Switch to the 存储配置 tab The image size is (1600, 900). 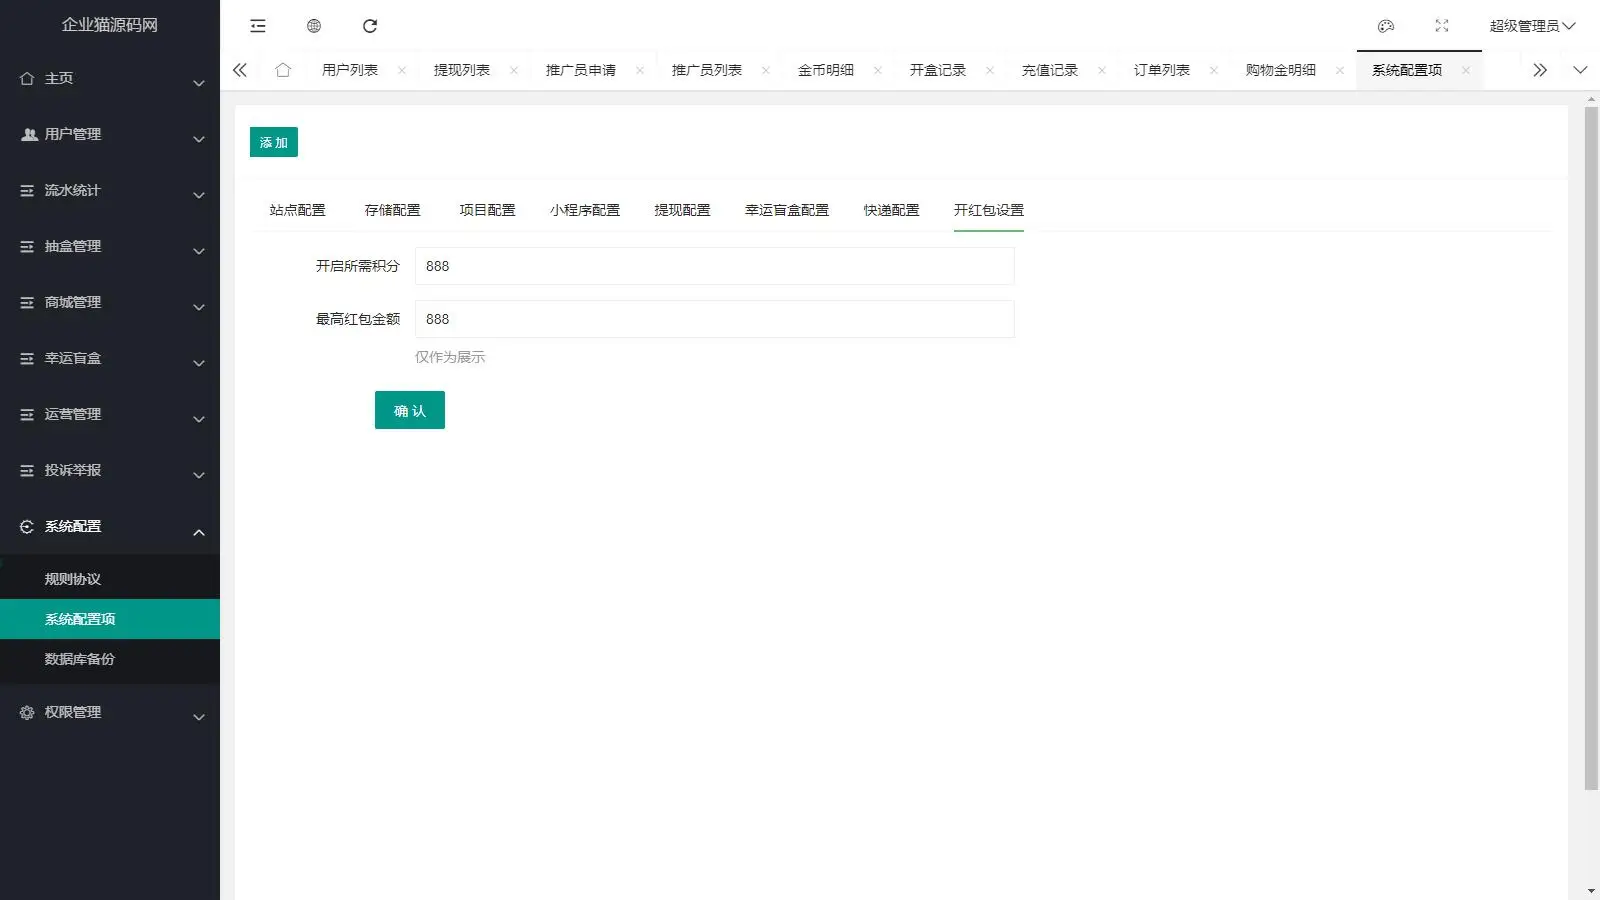(x=391, y=210)
